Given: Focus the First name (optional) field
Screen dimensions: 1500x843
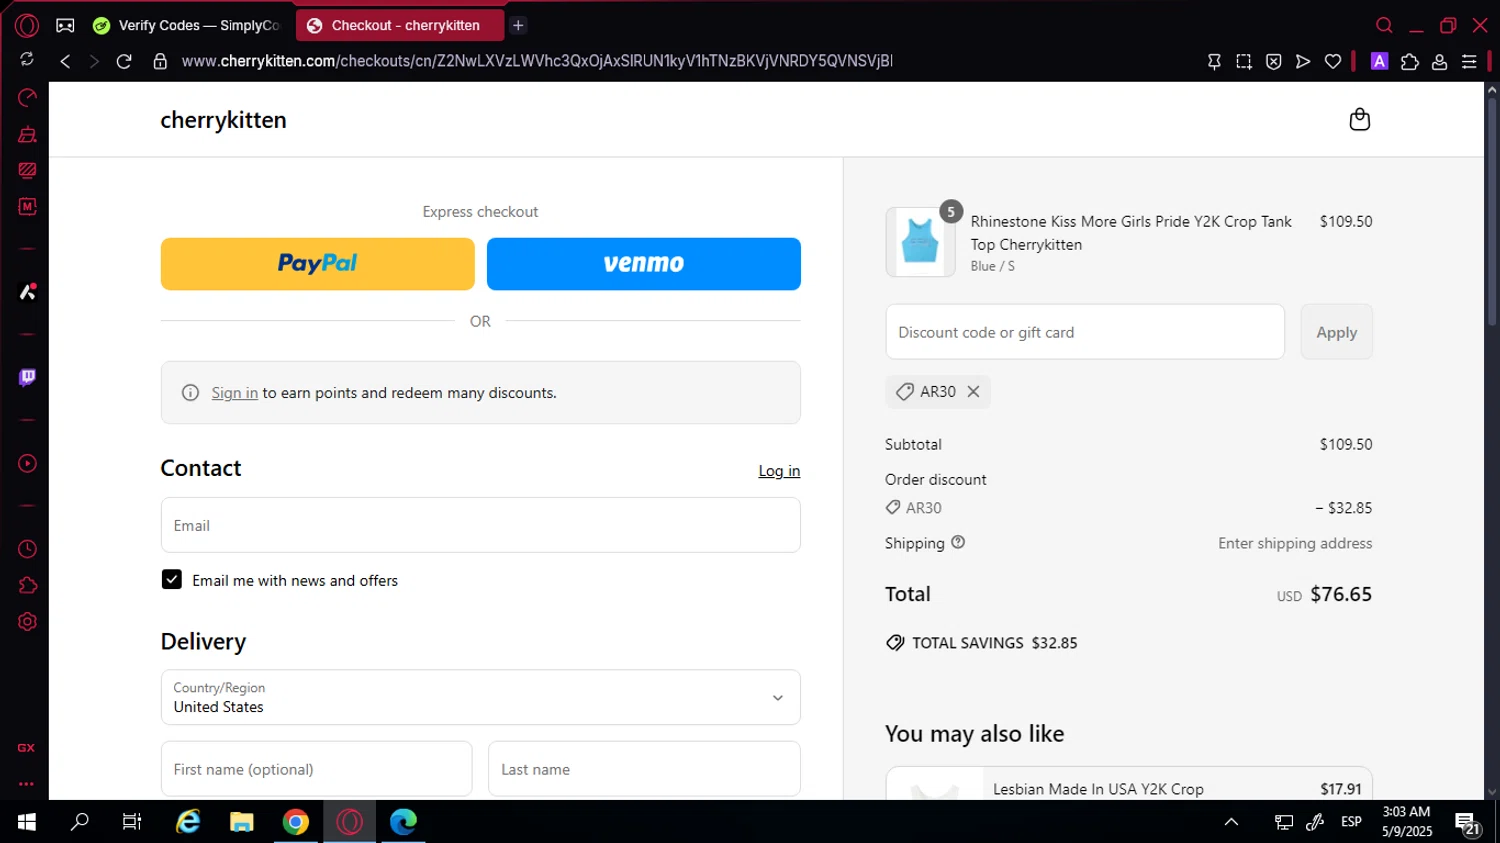Looking at the screenshot, I should tap(316, 769).
